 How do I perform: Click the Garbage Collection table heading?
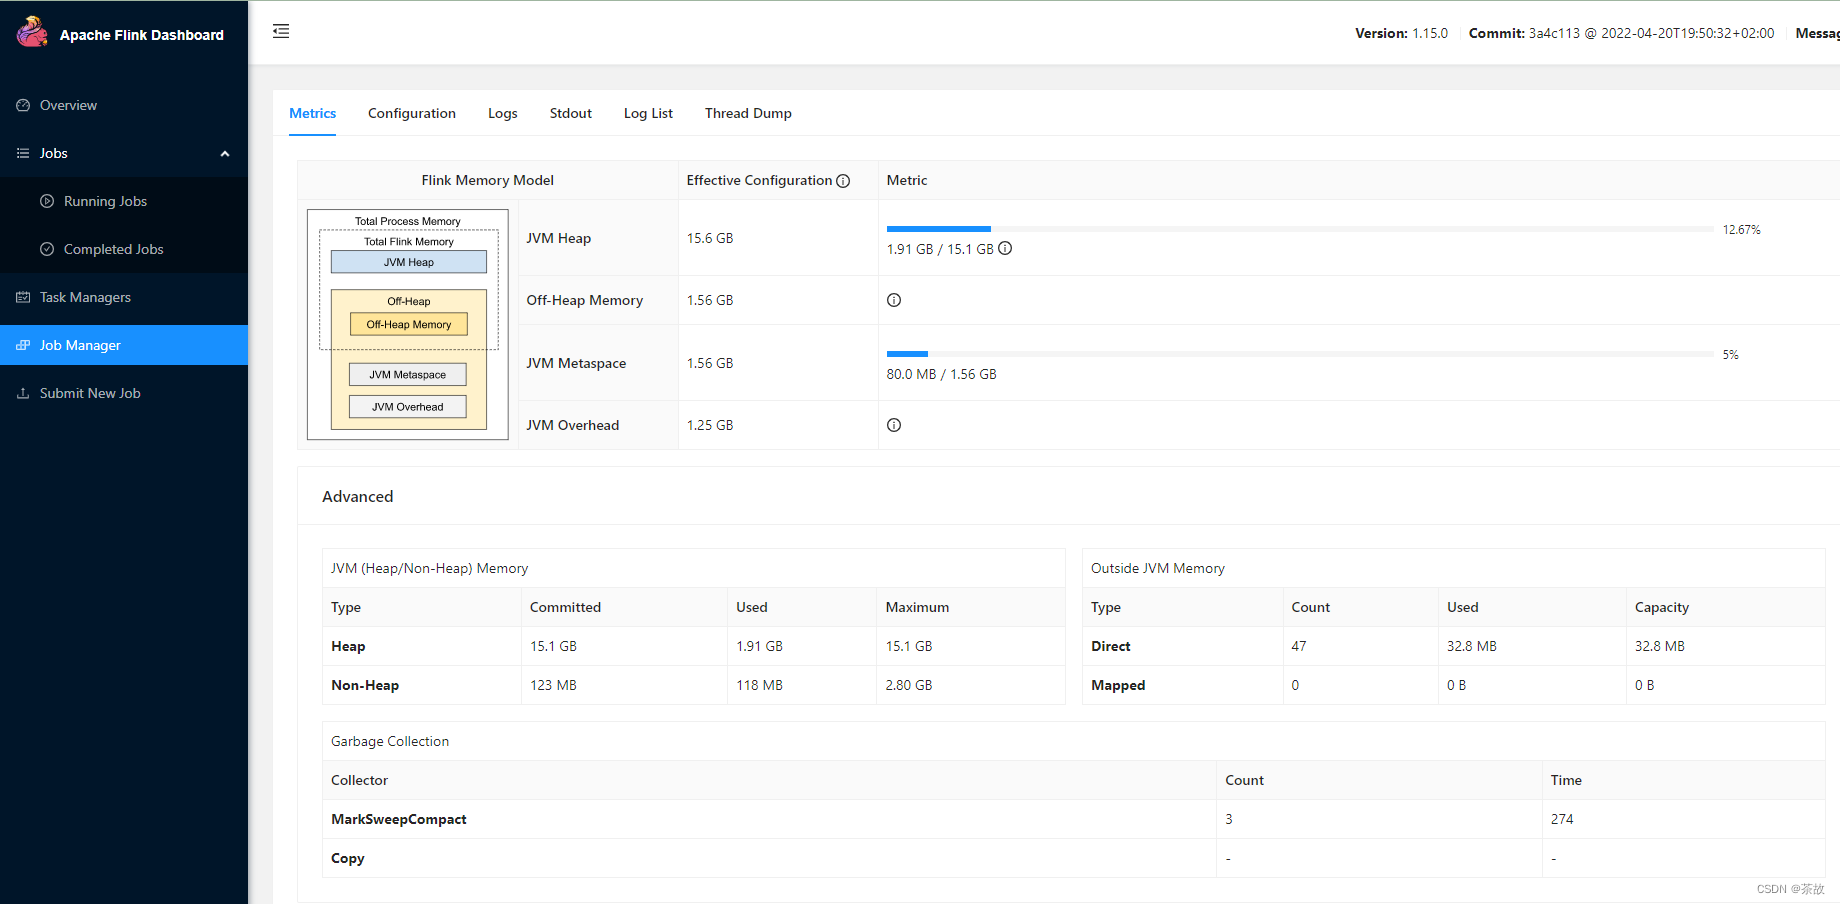390,741
